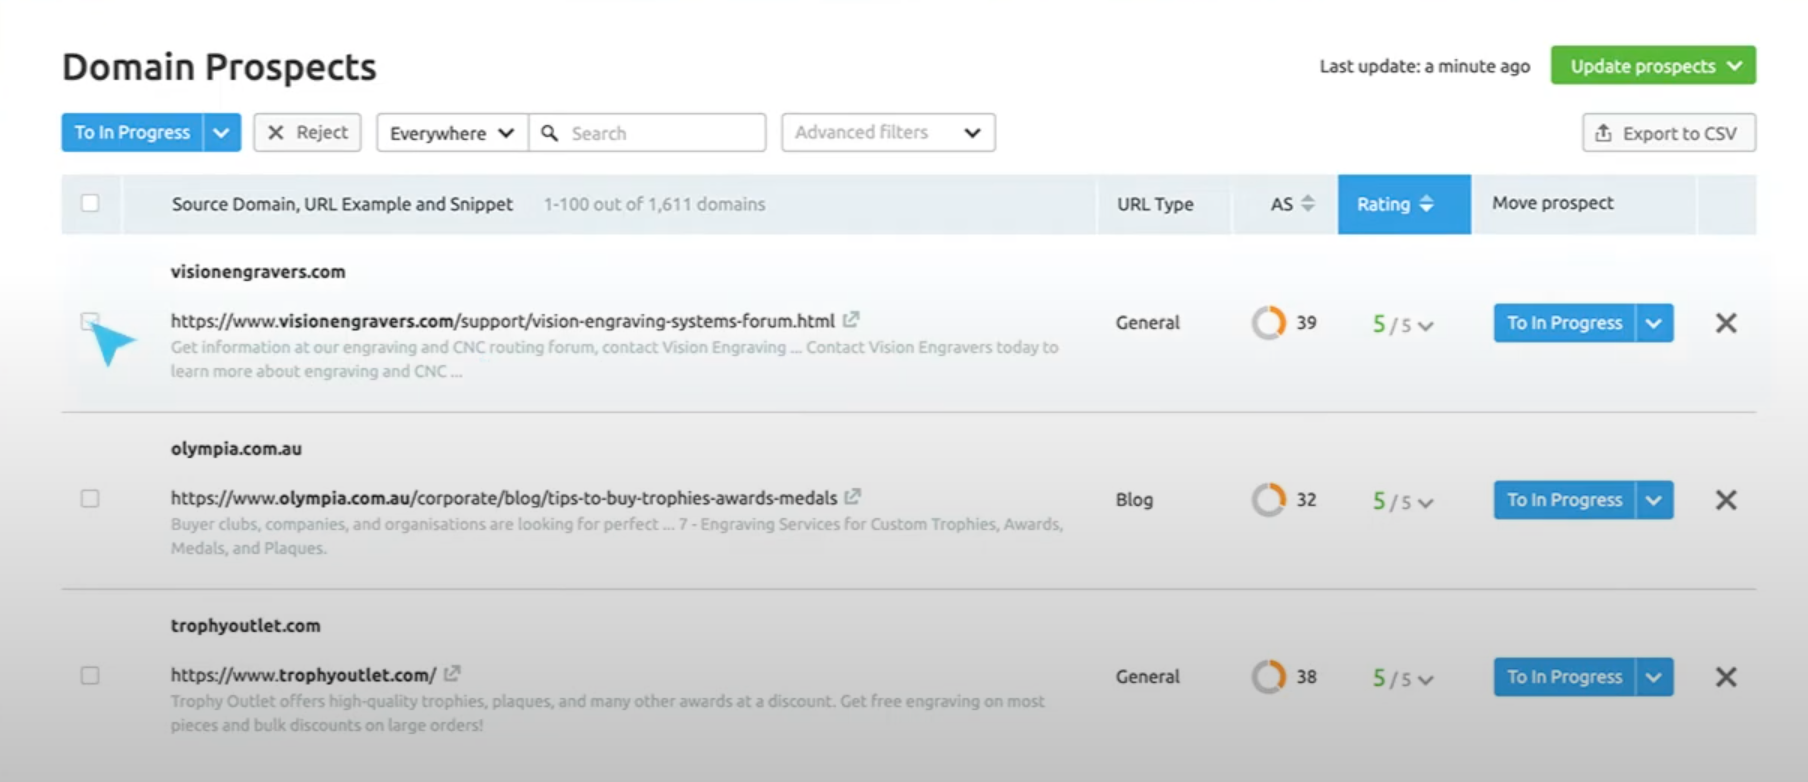Sort by AS column arrows
This screenshot has width=1808, height=782.
click(1307, 204)
